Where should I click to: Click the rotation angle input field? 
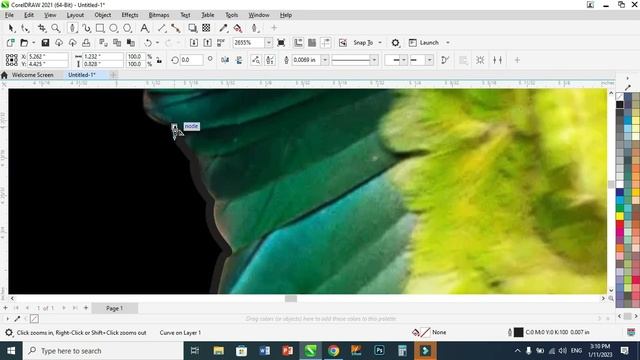pos(191,60)
